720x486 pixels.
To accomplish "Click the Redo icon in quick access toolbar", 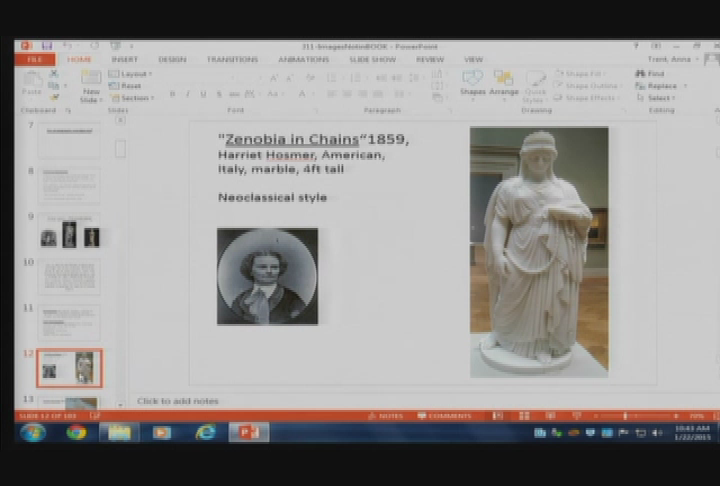I will pyautogui.click(x=95, y=46).
